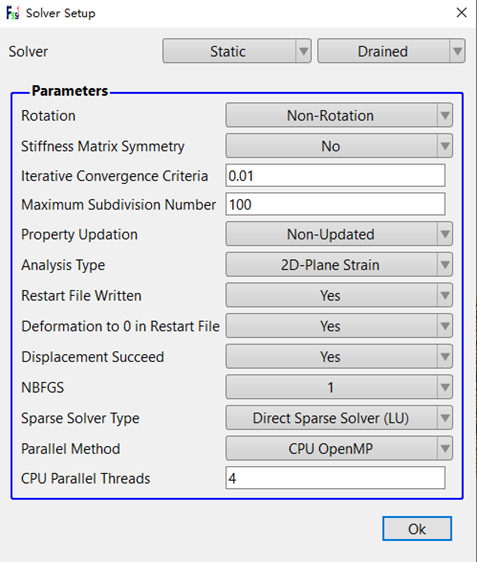Open Restart File Written dropdown
The height and width of the screenshot is (562, 477).
[339, 295]
